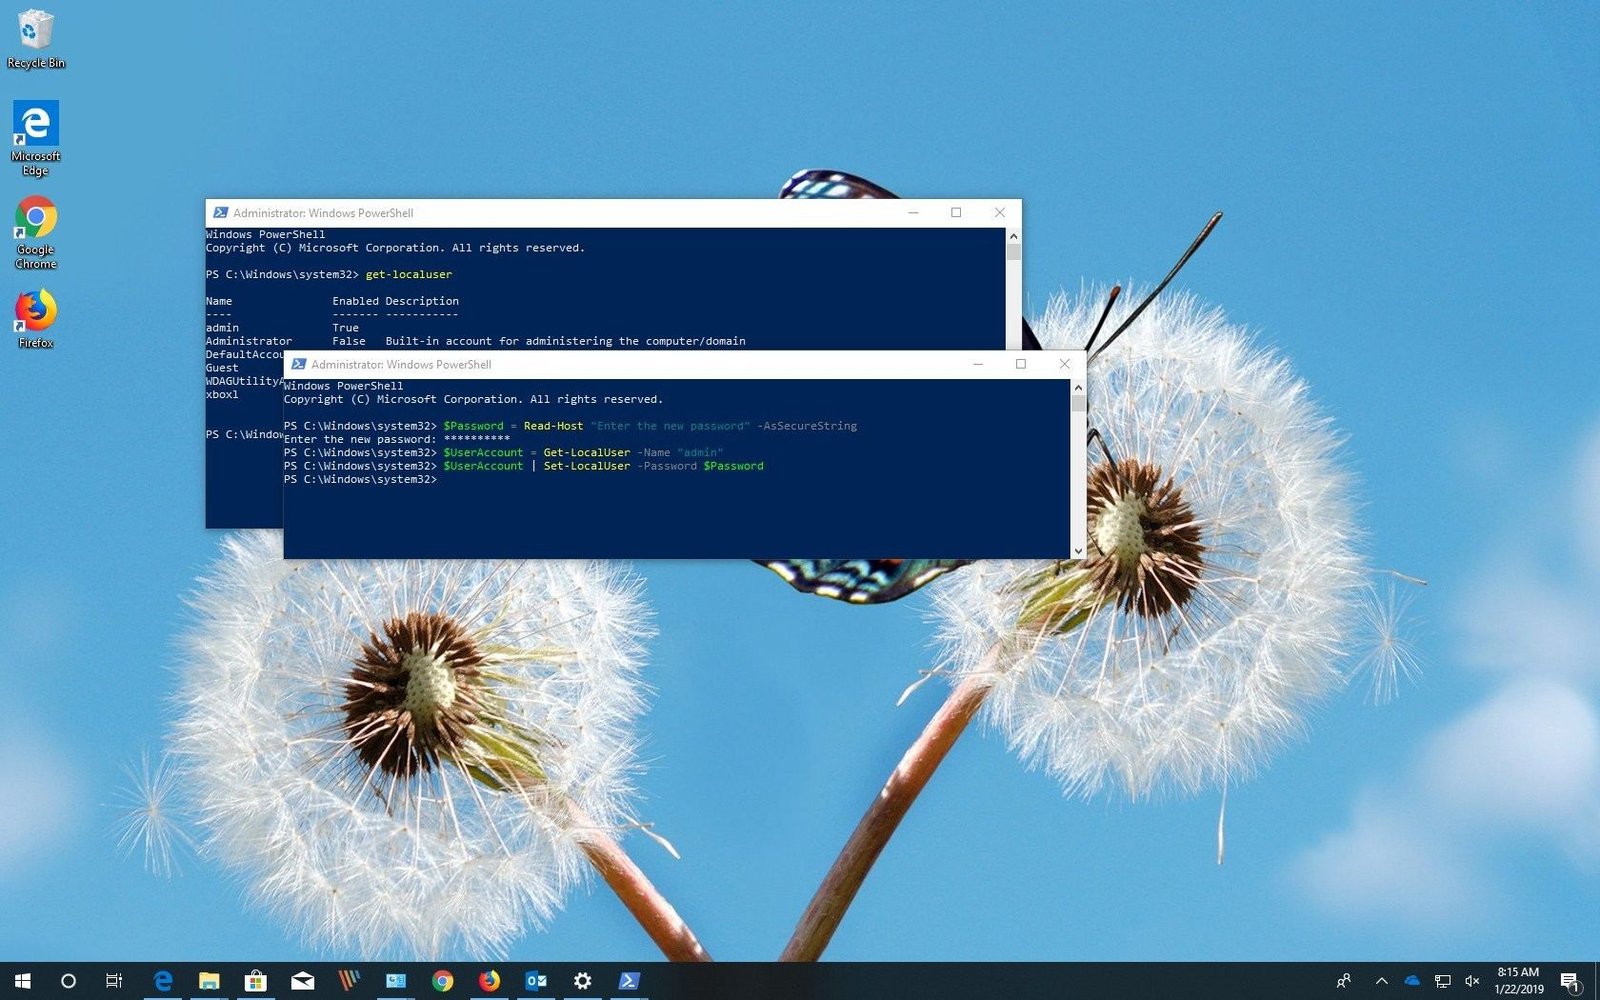Click the front PowerShell scrollbar down arrow

(1078, 551)
